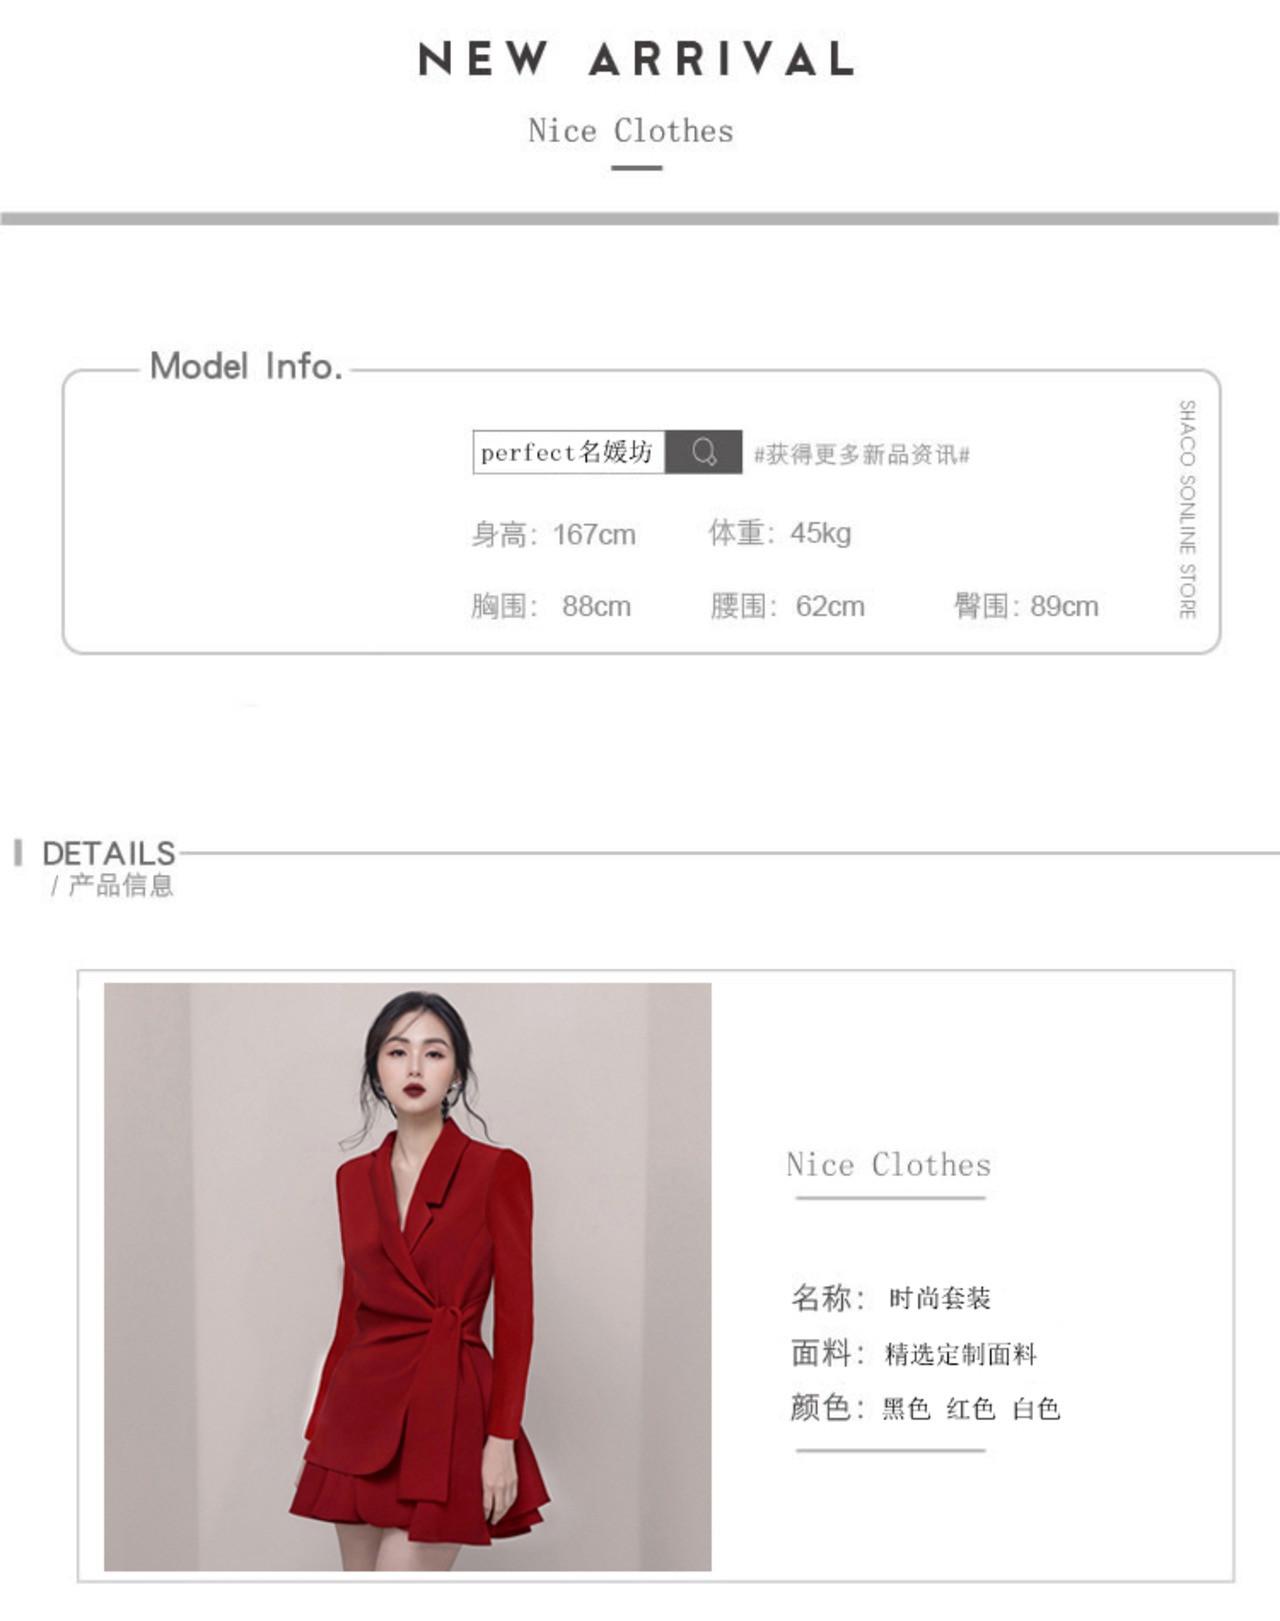Click the 名称: 时尚套装 product name
Image resolution: width=1280 pixels, height=1621 pixels.
pos(891,1298)
